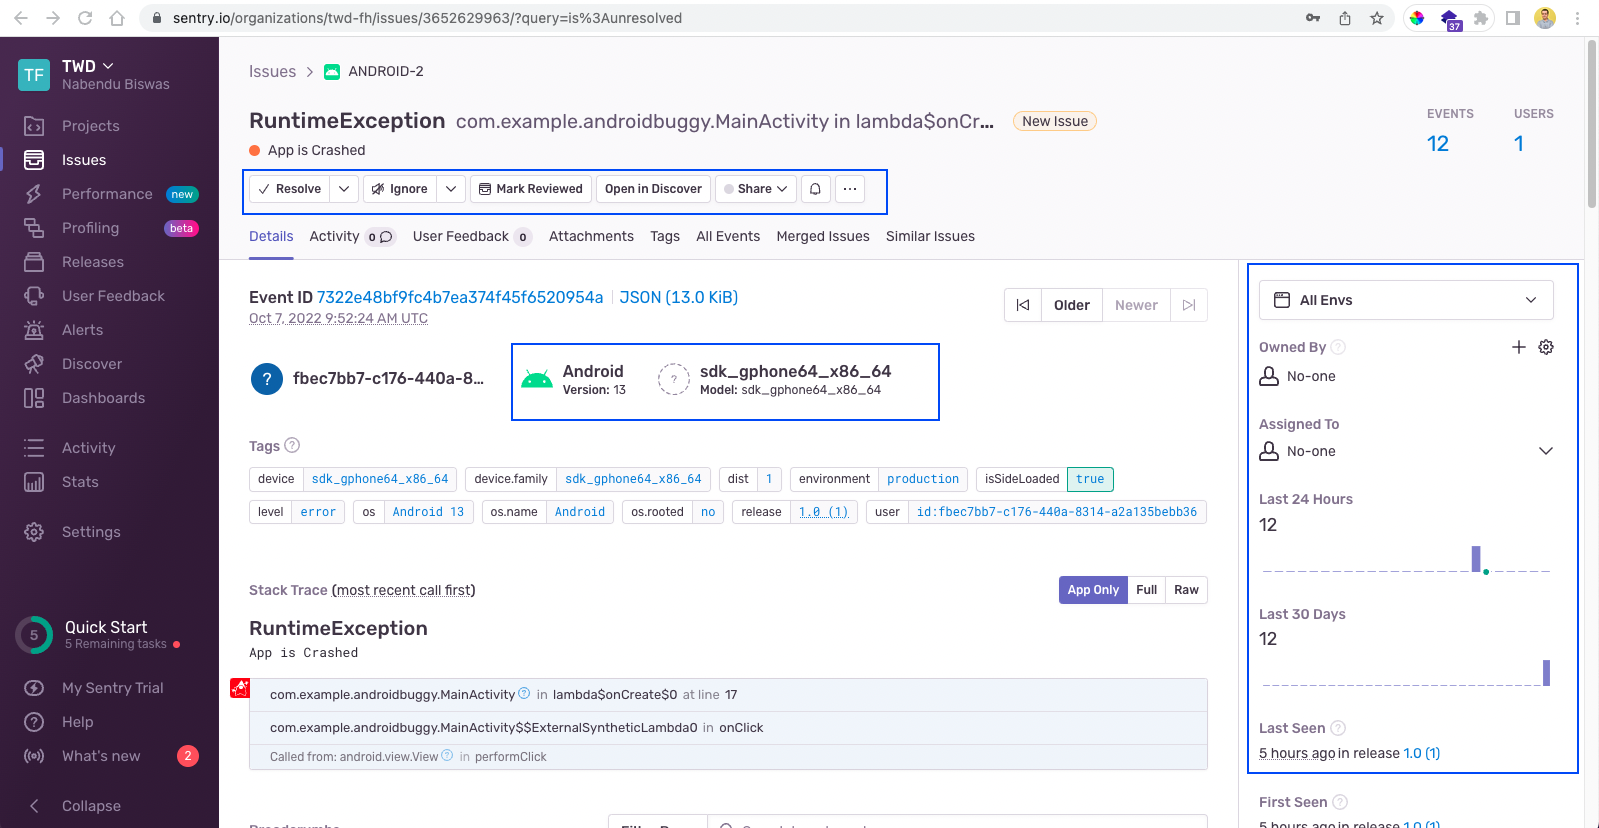Open the Alerts siren icon
The image size is (1599, 828).
point(34,330)
